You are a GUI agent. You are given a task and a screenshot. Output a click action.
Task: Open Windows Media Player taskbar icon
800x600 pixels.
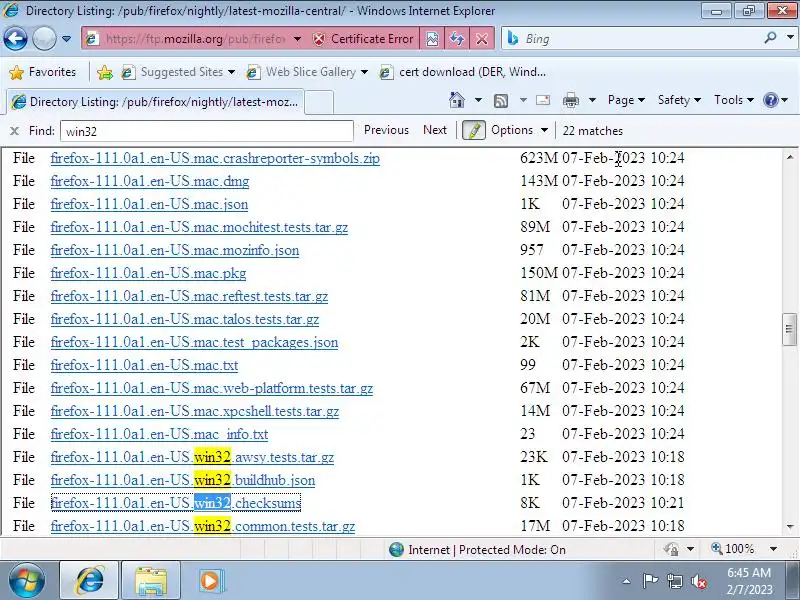coord(210,581)
